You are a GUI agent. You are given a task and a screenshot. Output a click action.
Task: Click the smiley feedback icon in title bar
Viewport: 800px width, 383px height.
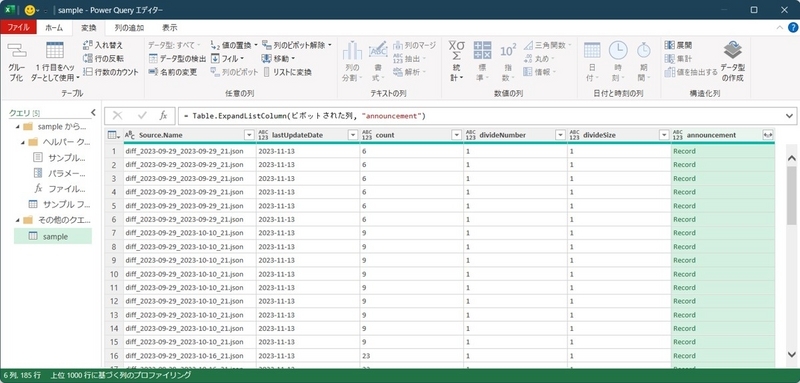tap(30, 10)
